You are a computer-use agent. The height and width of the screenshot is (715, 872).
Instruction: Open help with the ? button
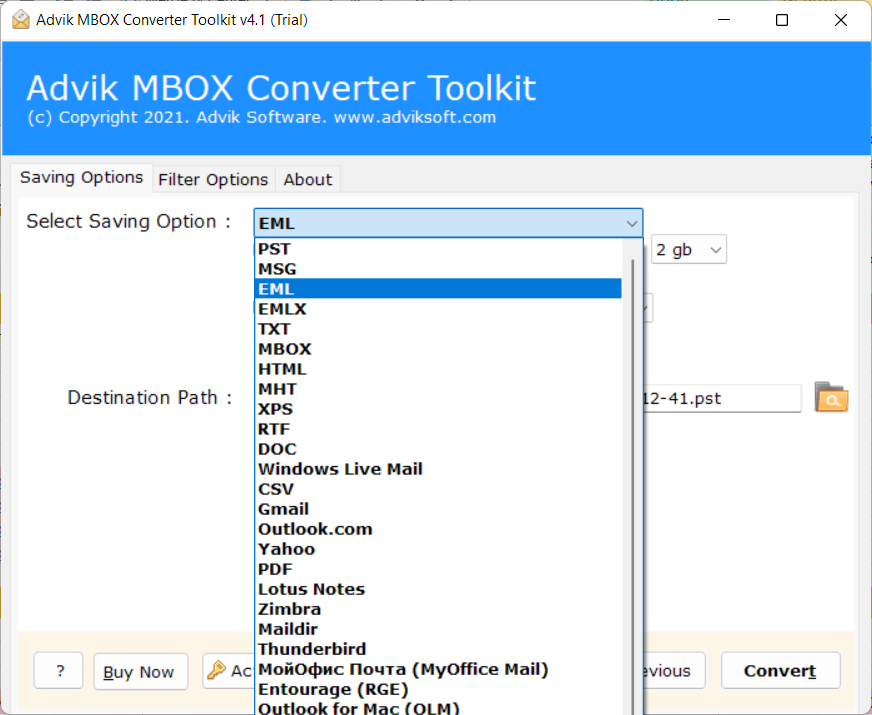(x=58, y=671)
